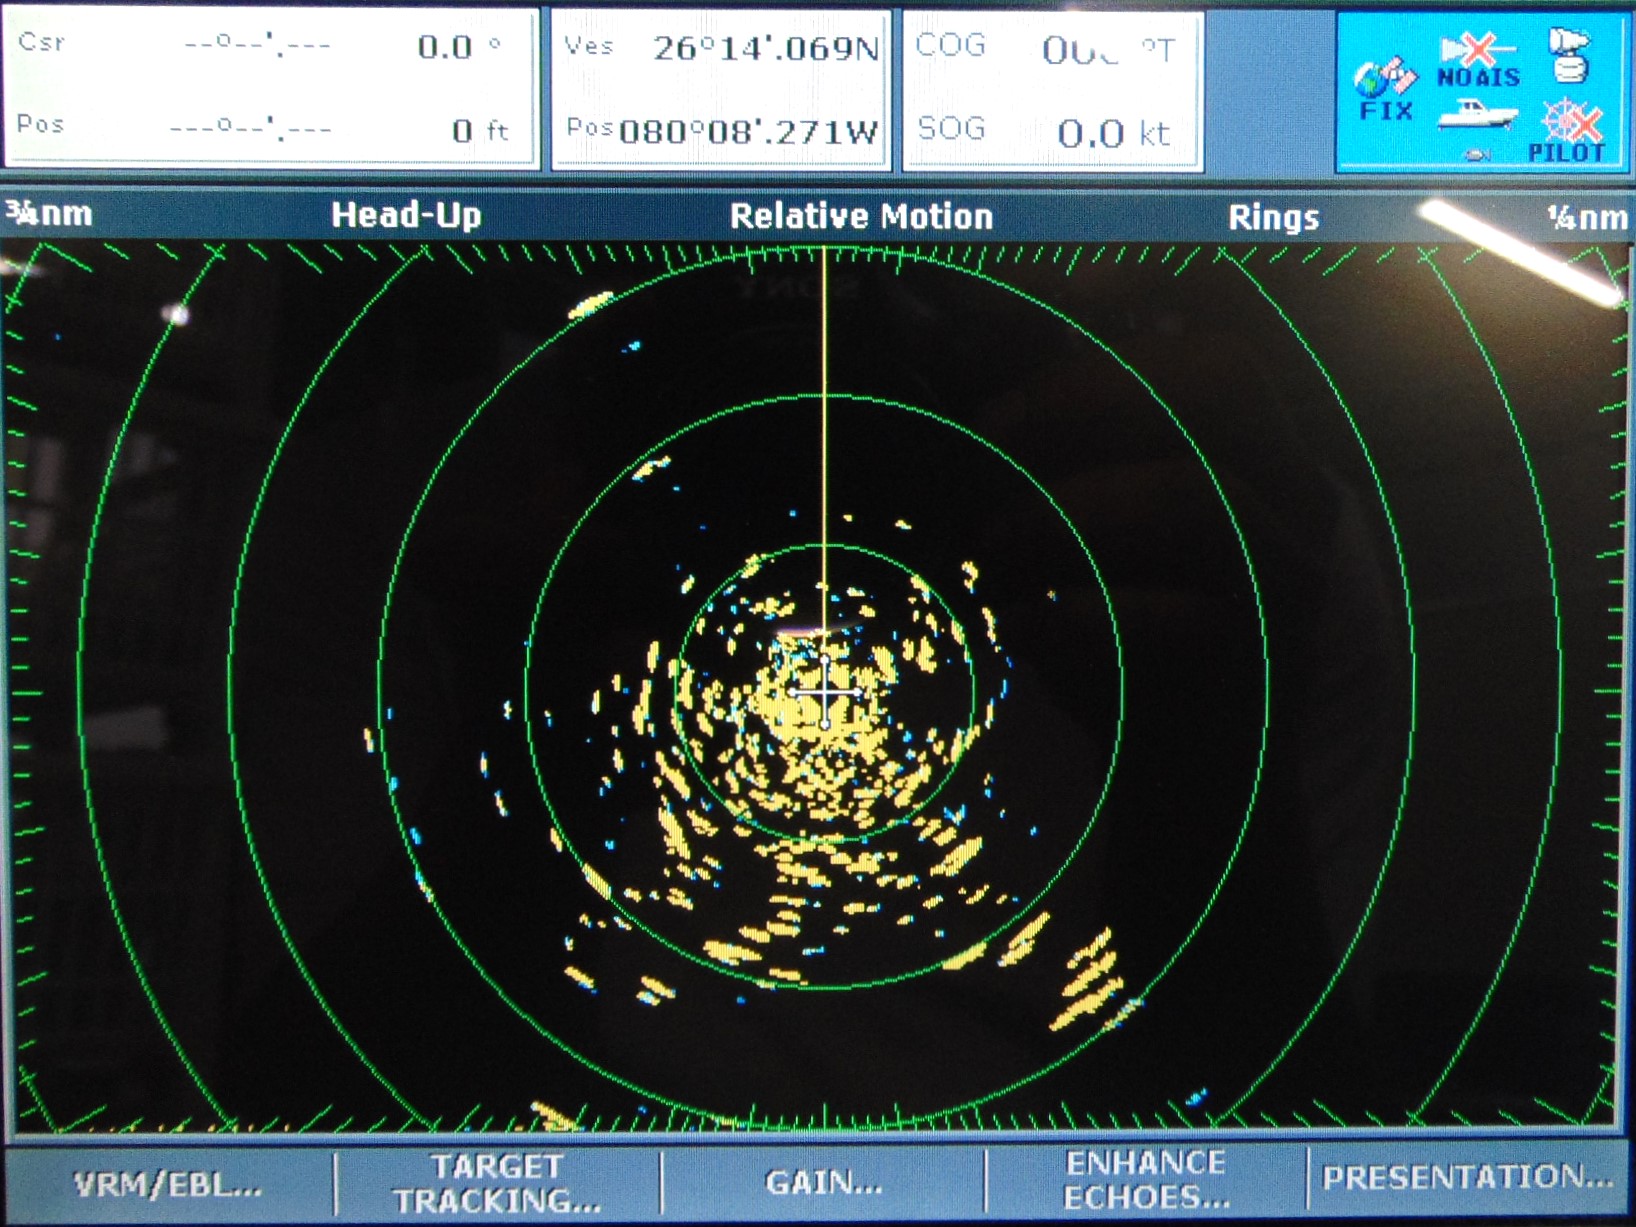Expand the Gain settings
1636x1227 pixels.
coord(823,1184)
